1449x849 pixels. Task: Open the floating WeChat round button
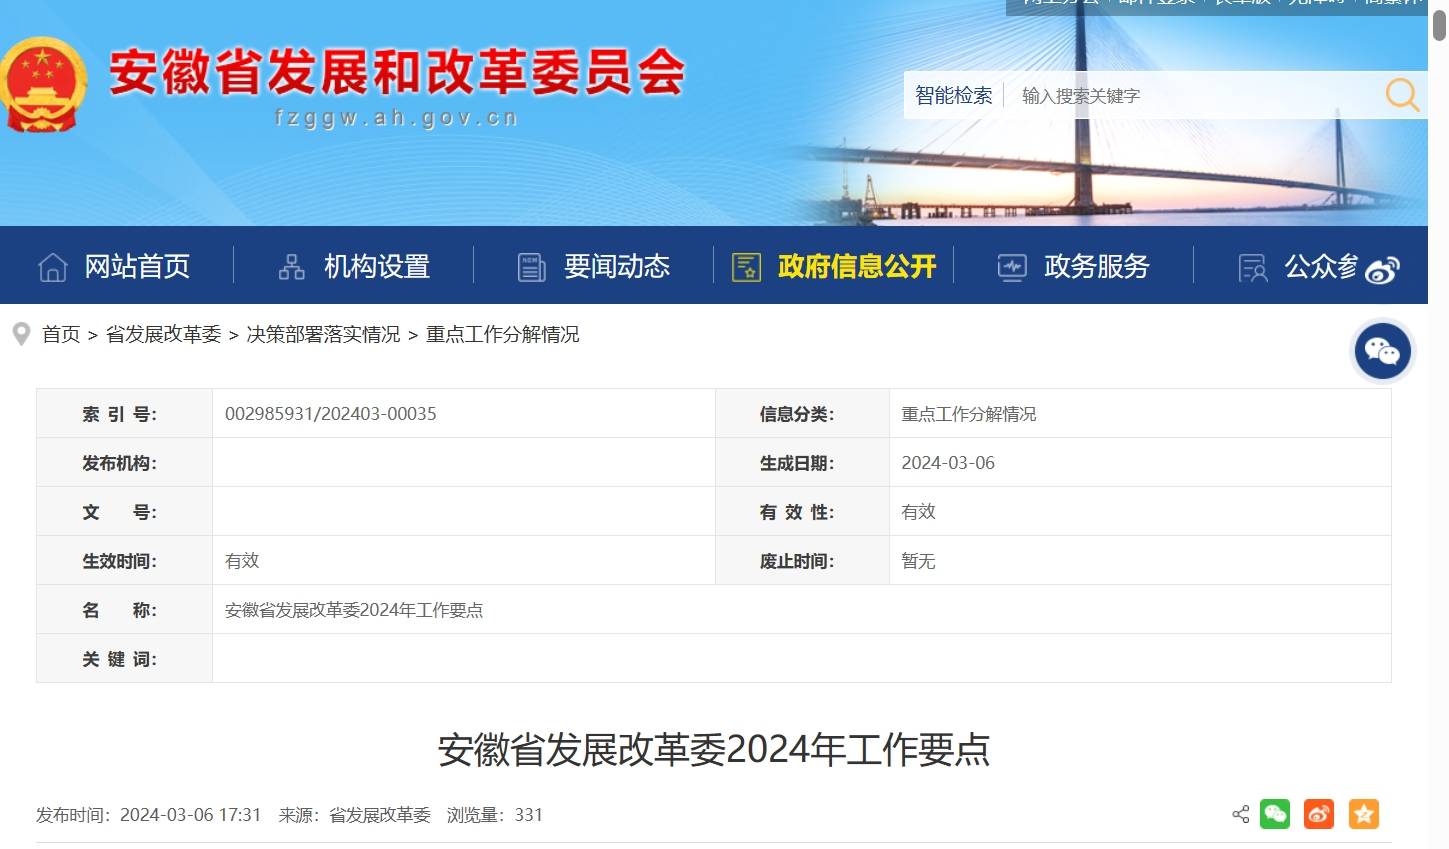[x=1382, y=351]
